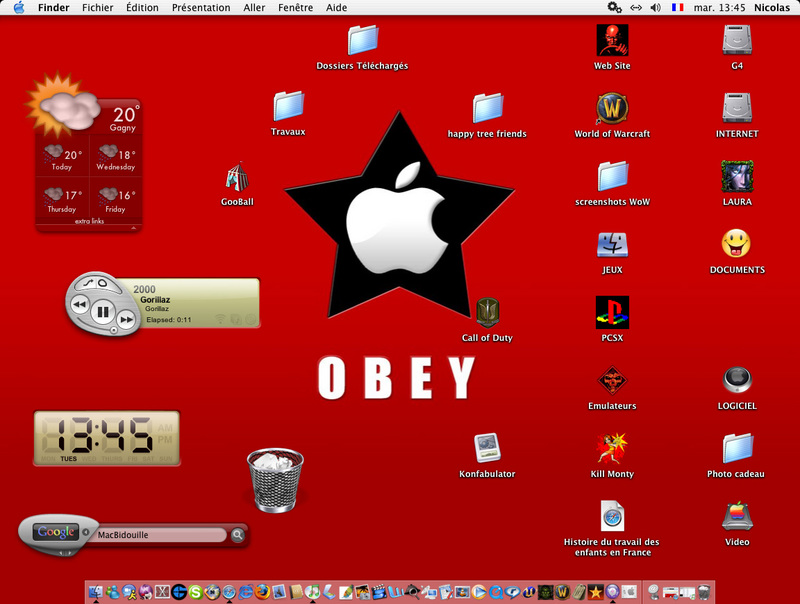Open the Aide menu
800x604 pixels.
336,8
